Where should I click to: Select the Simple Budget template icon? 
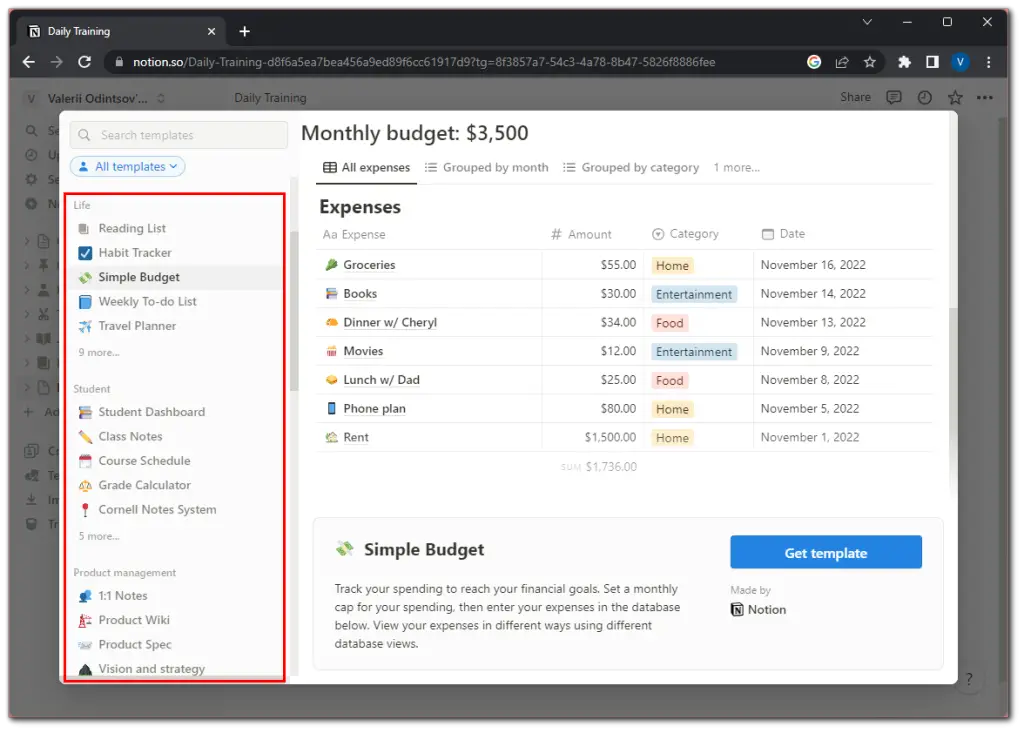click(x=85, y=277)
